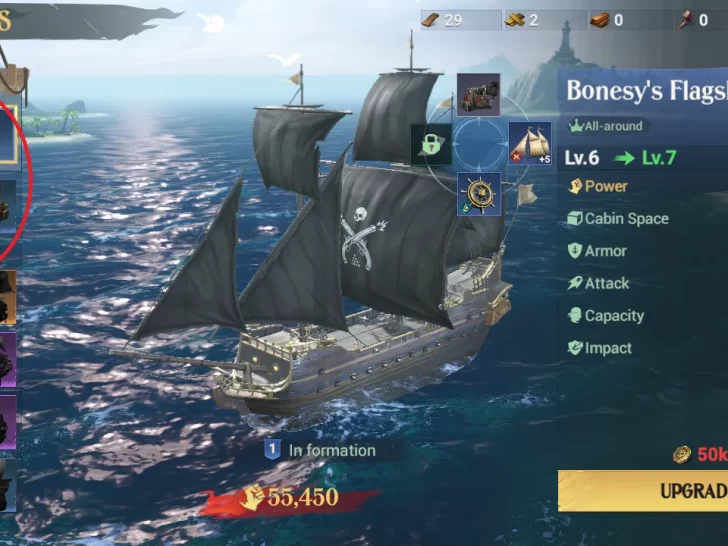This screenshot has height=546, width=728.
Task: Tap the 55,450 power rating banner
Action: (x=291, y=499)
